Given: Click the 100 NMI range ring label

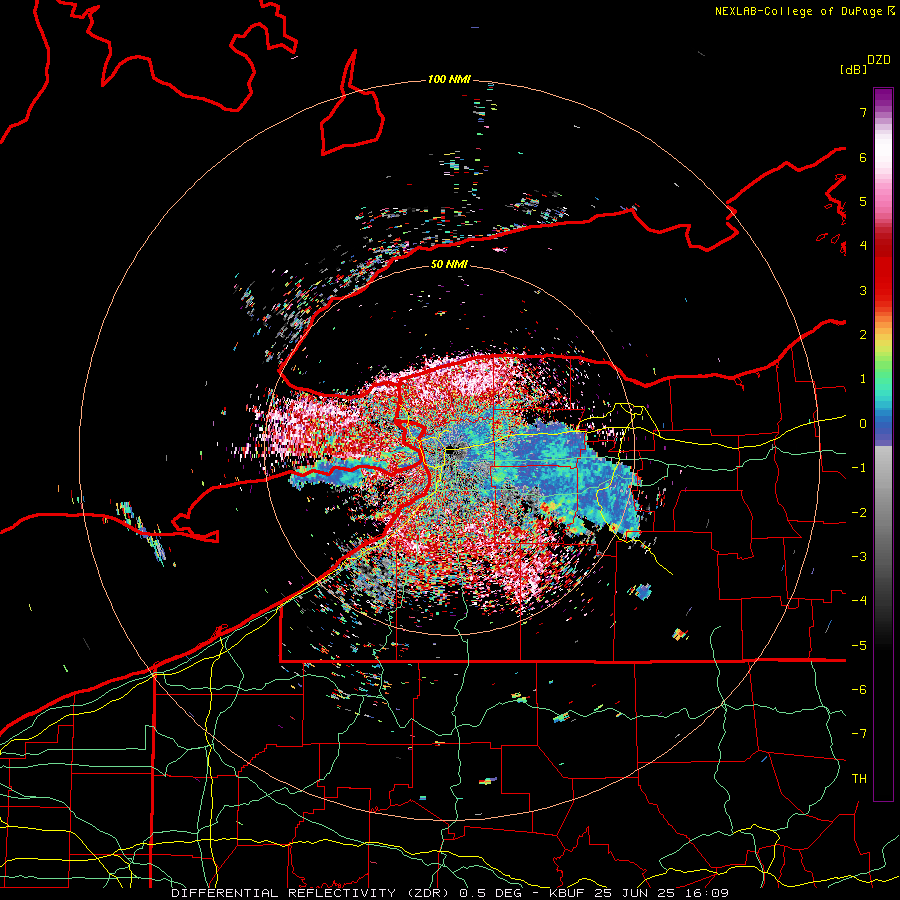Looking at the screenshot, I should tap(449, 79).
